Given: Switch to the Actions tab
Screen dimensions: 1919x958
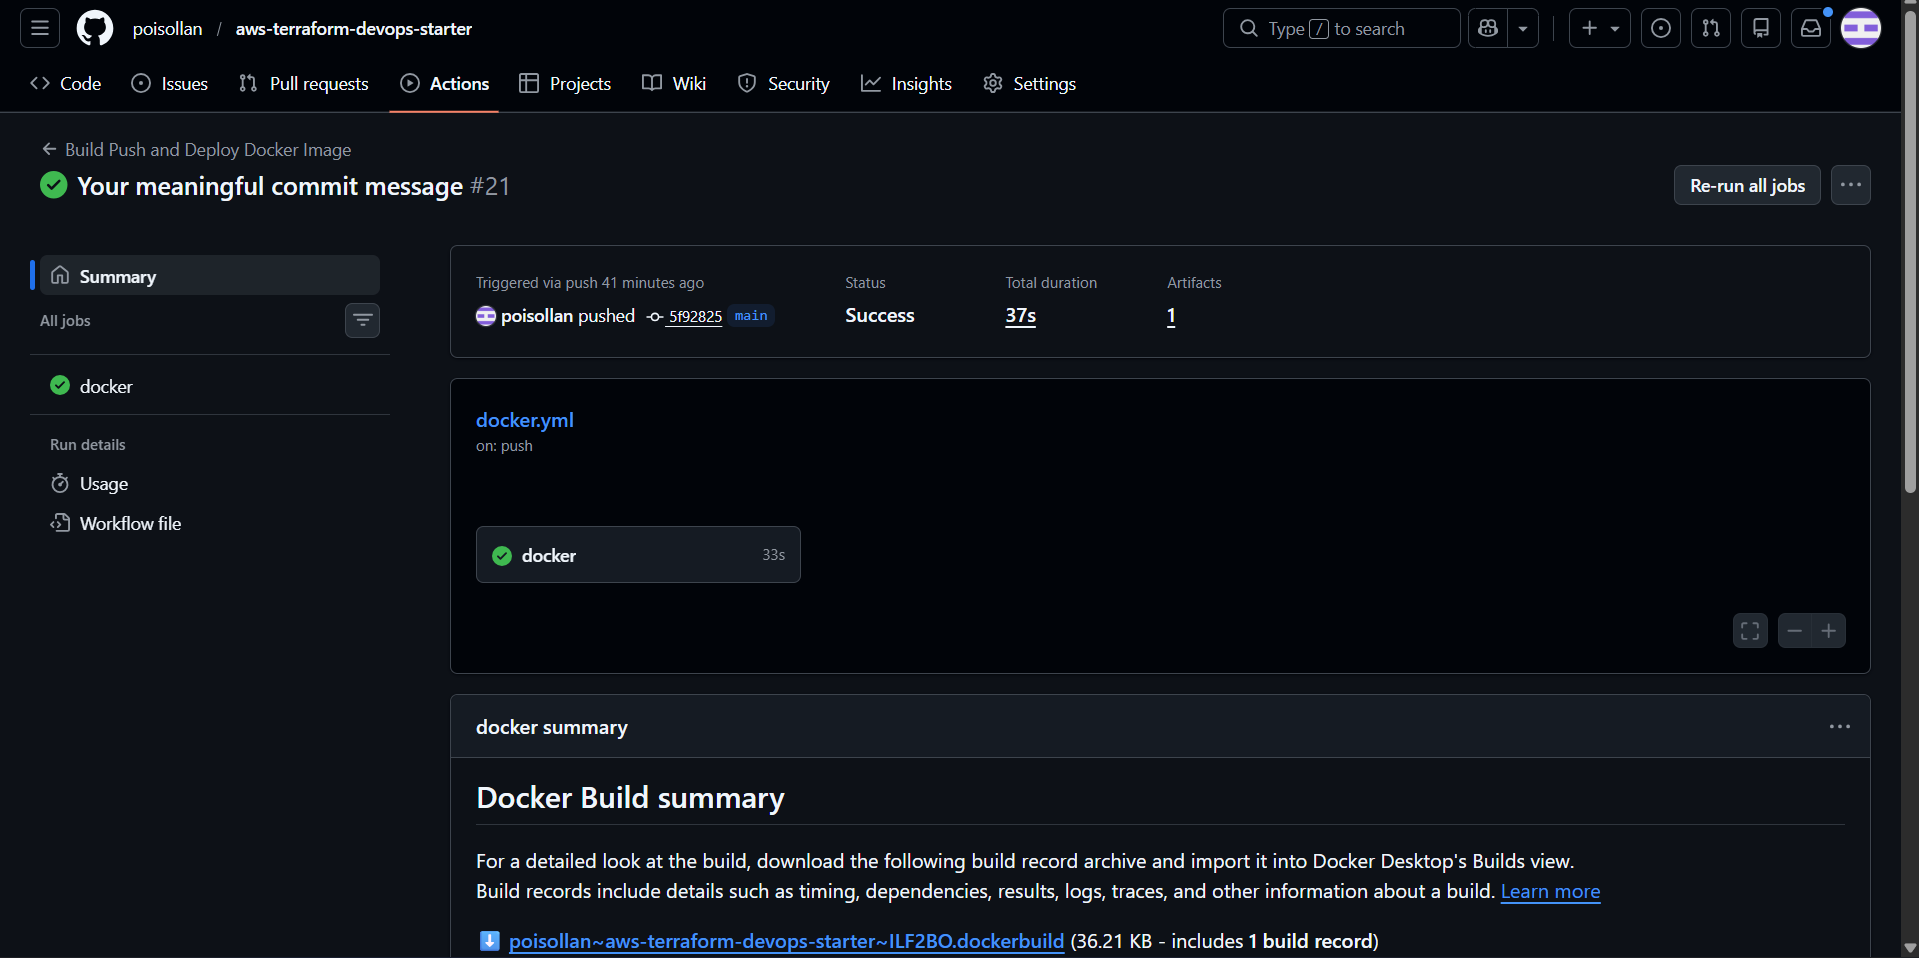Looking at the screenshot, I should [x=458, y=83].
